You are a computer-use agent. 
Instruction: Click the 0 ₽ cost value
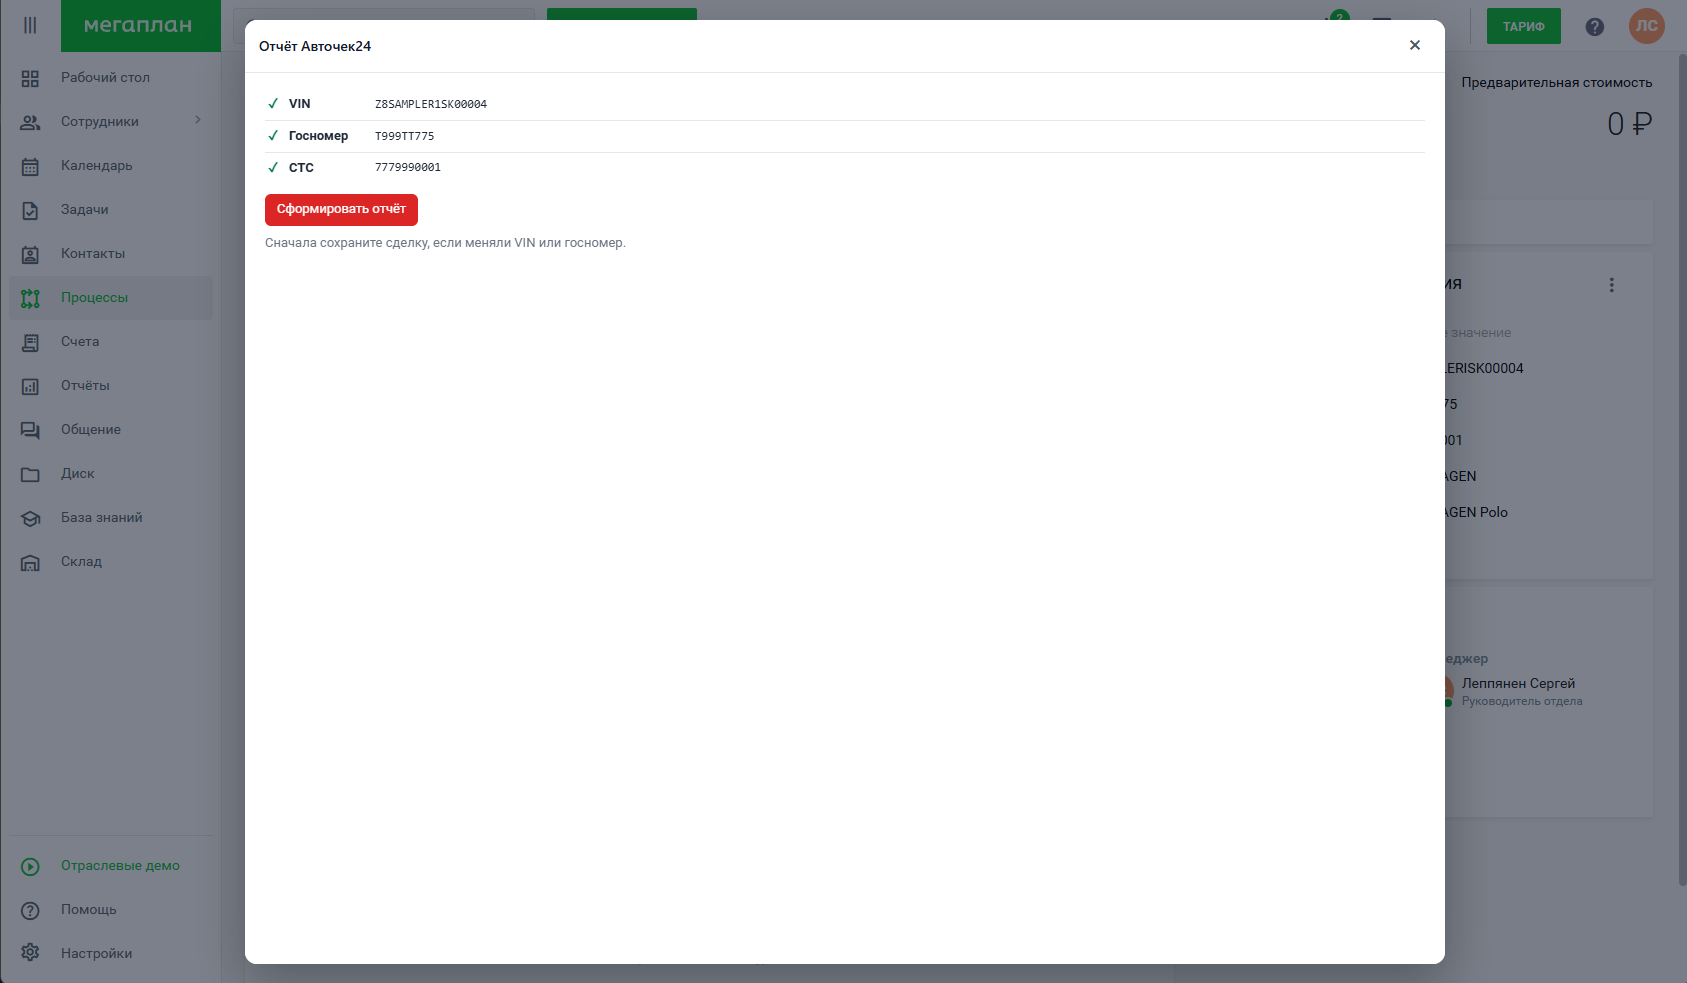click(1630, 124)
